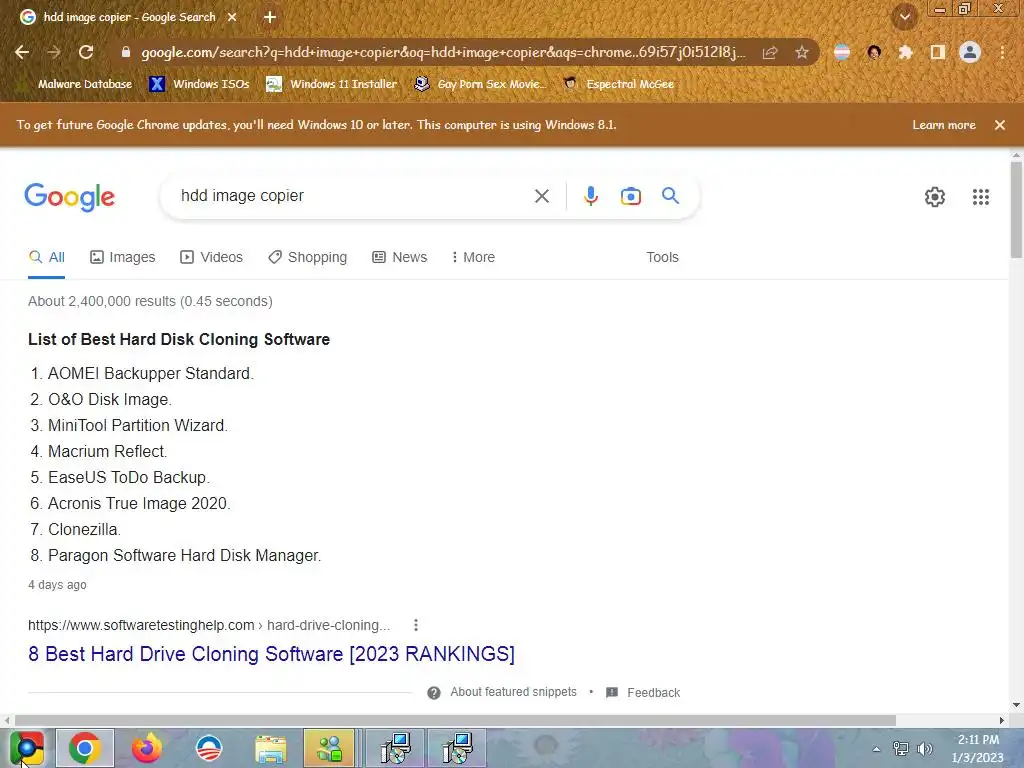1024x768 pixels.
Task: Open the Chrome extensions puzzle icon
Action: [x=905, y=52]
